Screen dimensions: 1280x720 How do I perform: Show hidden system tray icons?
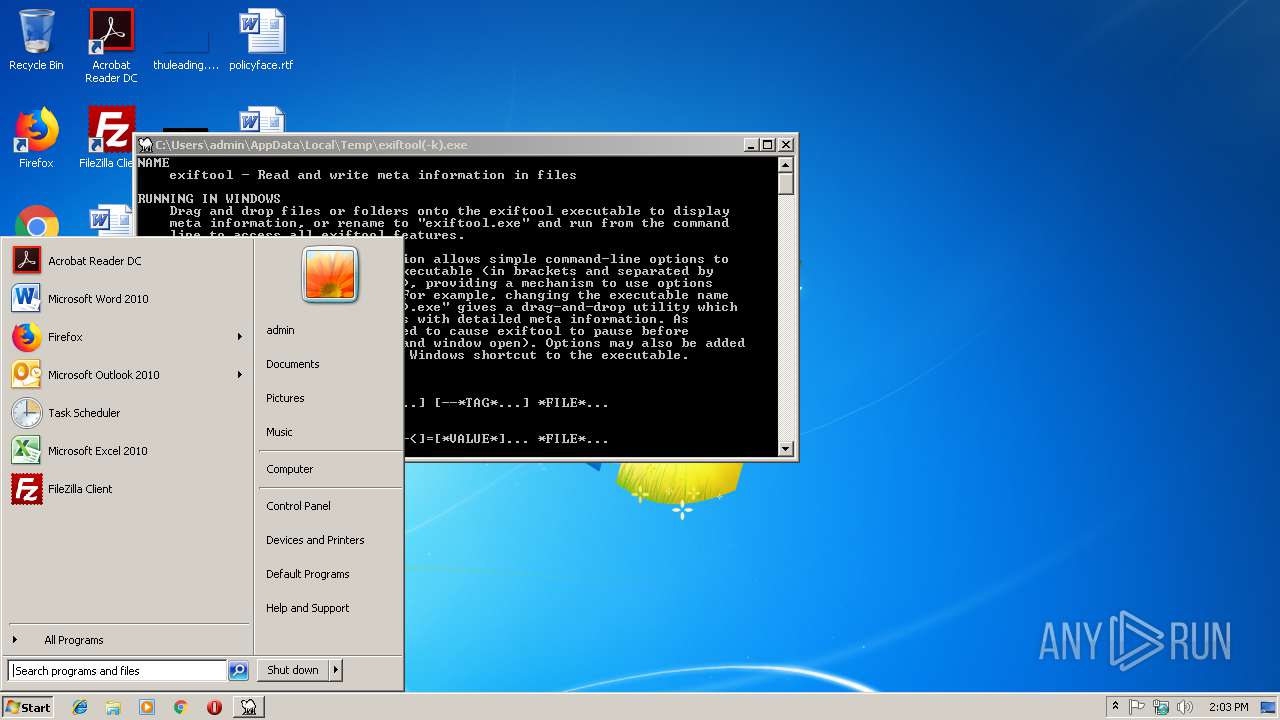(x=1115, y=707)
